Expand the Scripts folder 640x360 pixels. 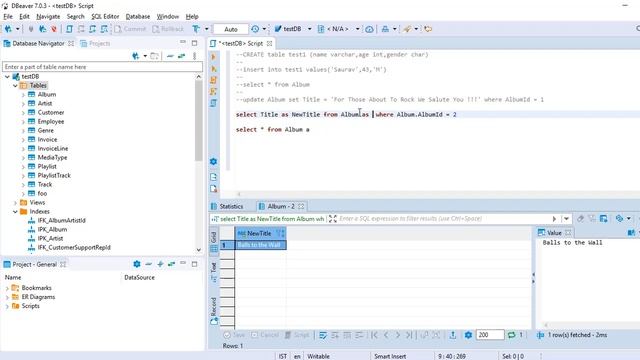(7, 306)
